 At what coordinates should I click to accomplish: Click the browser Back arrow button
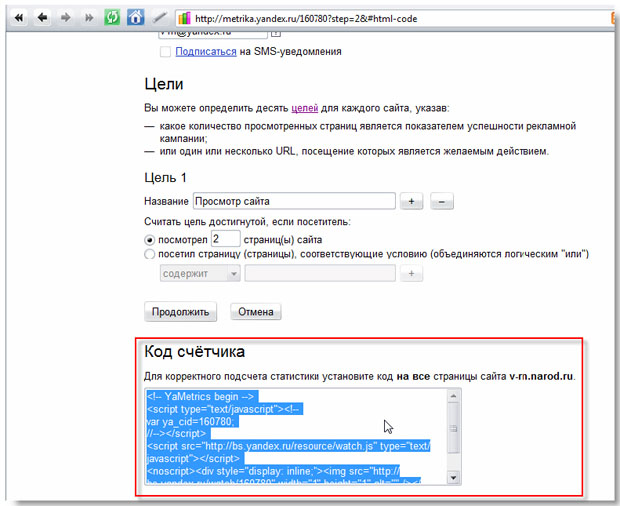tap(43, 17)
